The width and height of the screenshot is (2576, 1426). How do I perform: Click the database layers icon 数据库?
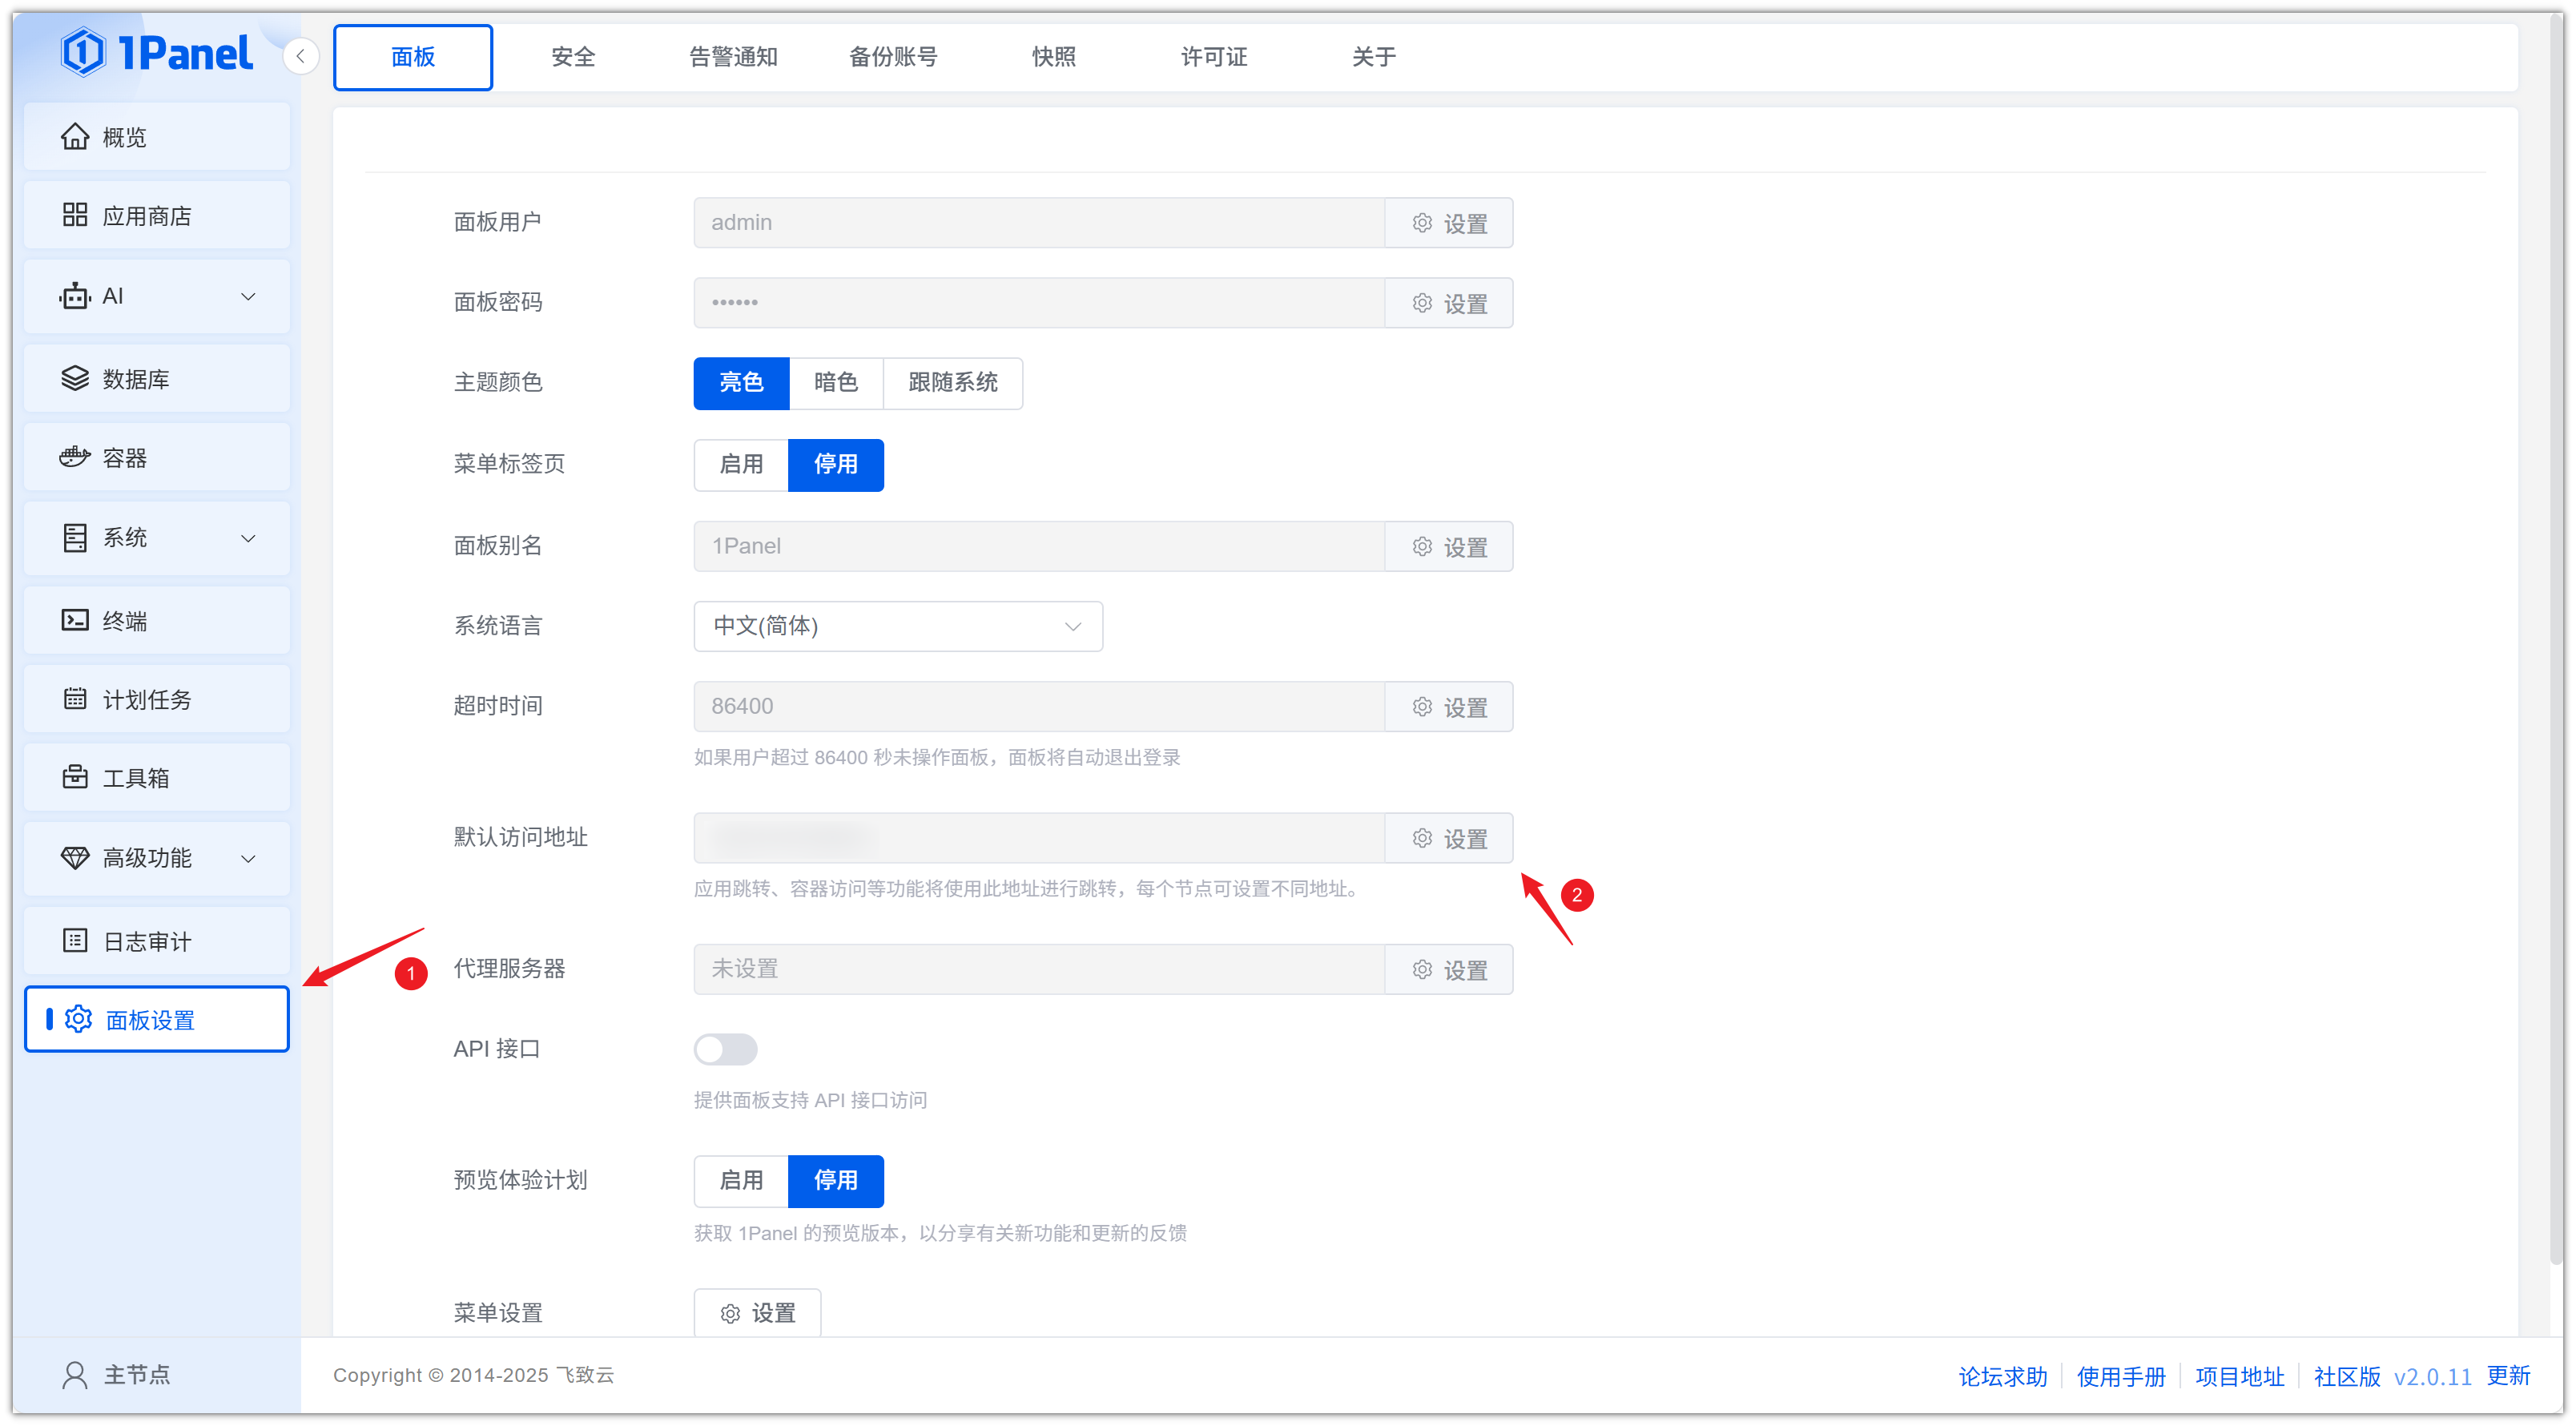click(75, 378)
